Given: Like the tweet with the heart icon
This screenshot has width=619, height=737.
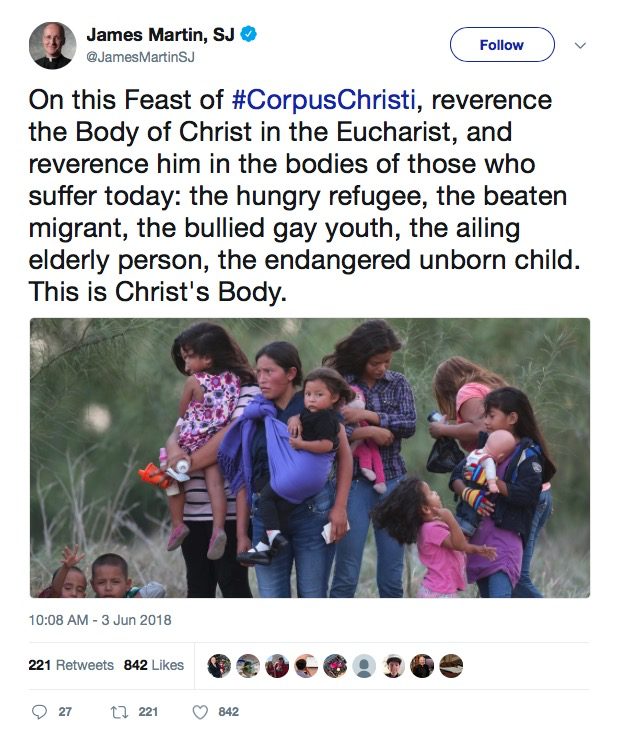Looking at the screenshot, I should [199, 712].
